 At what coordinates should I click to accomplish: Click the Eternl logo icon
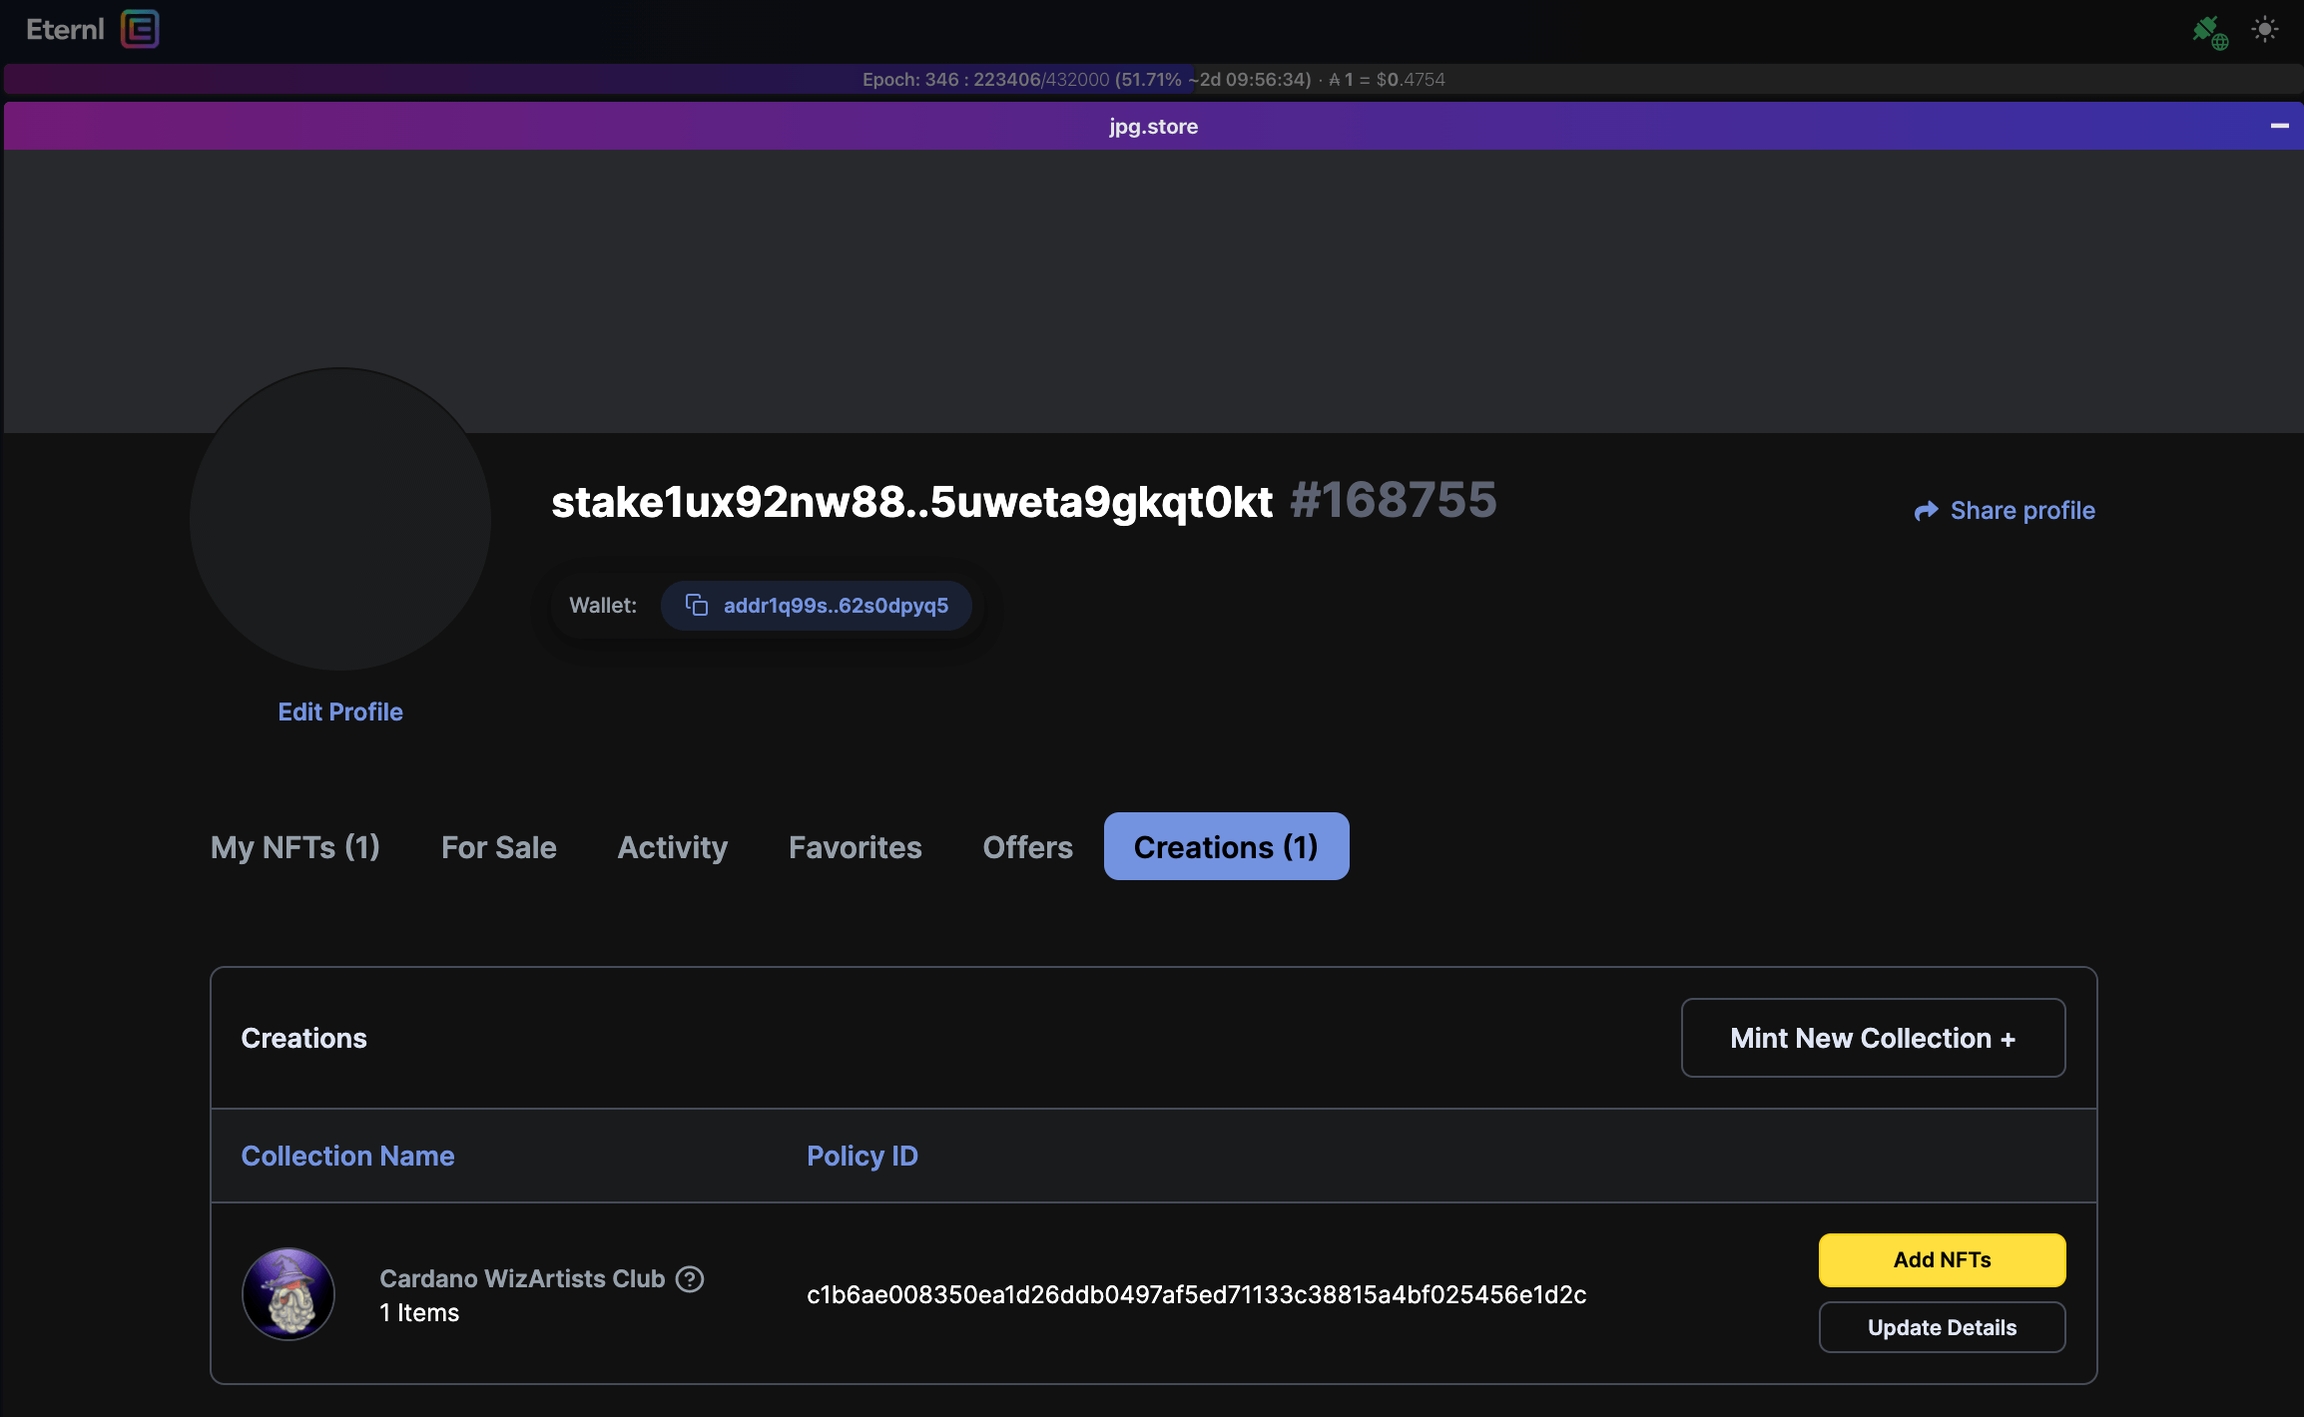(140, 29)
